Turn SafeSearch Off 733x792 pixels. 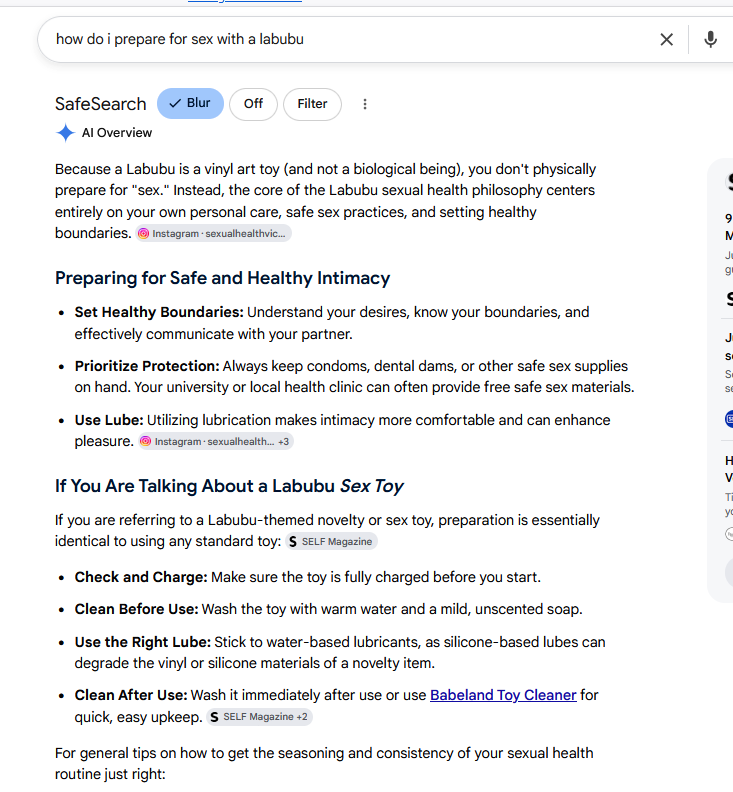click(253, 104)
